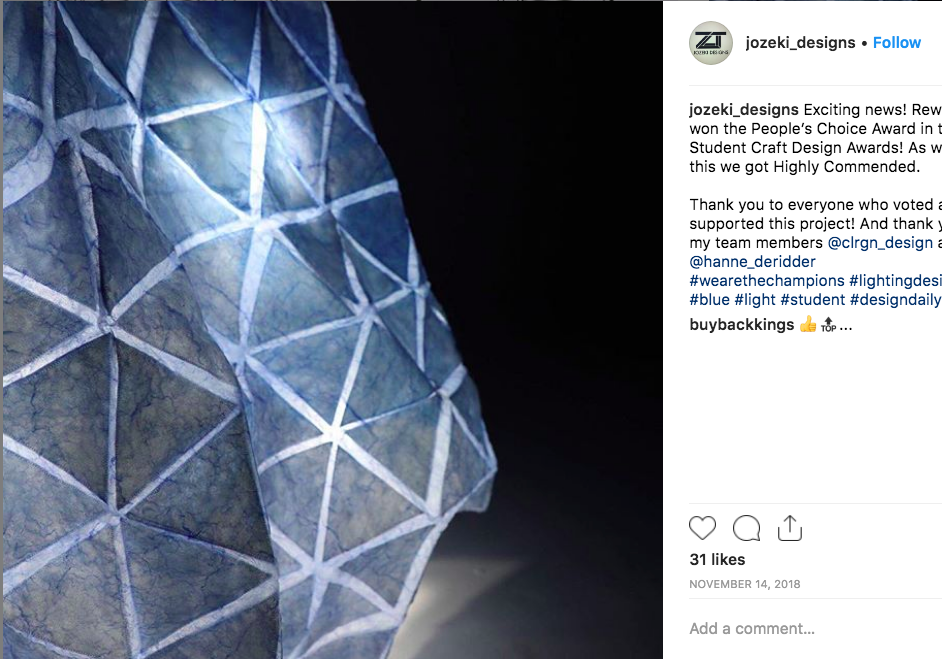Open the #light hashtag
Image resolution: width=942 pixels, height=659 pixels.
click(x=755, y=299)
